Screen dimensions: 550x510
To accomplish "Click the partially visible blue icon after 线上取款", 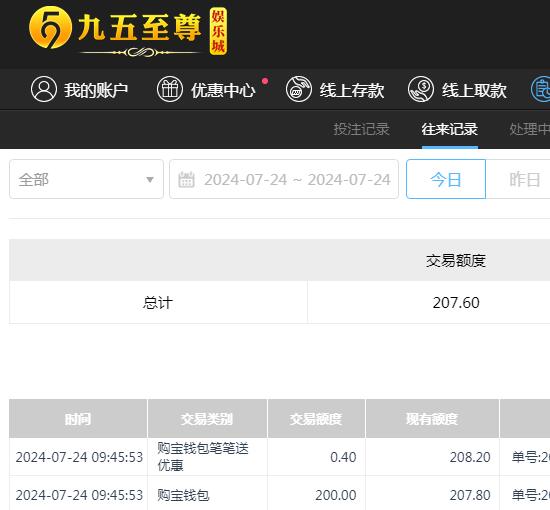I will point(540,89).
